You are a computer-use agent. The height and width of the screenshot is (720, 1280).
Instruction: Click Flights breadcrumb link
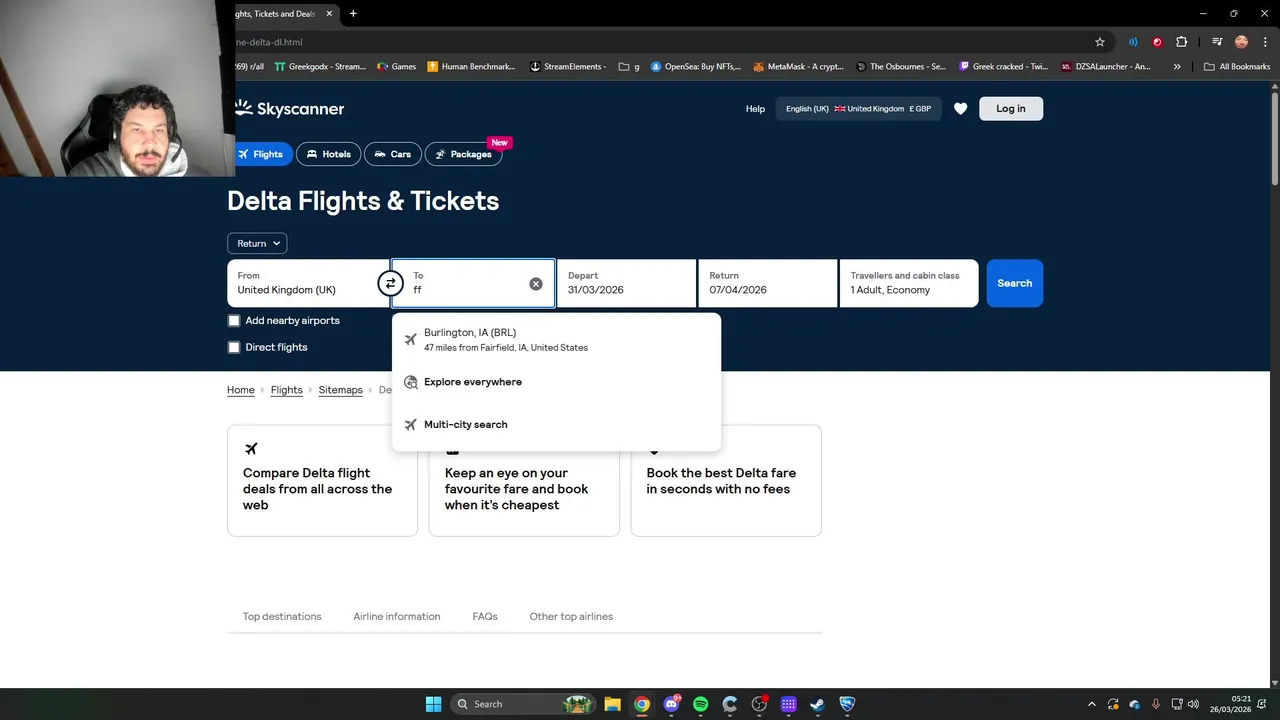coord(287,390)
